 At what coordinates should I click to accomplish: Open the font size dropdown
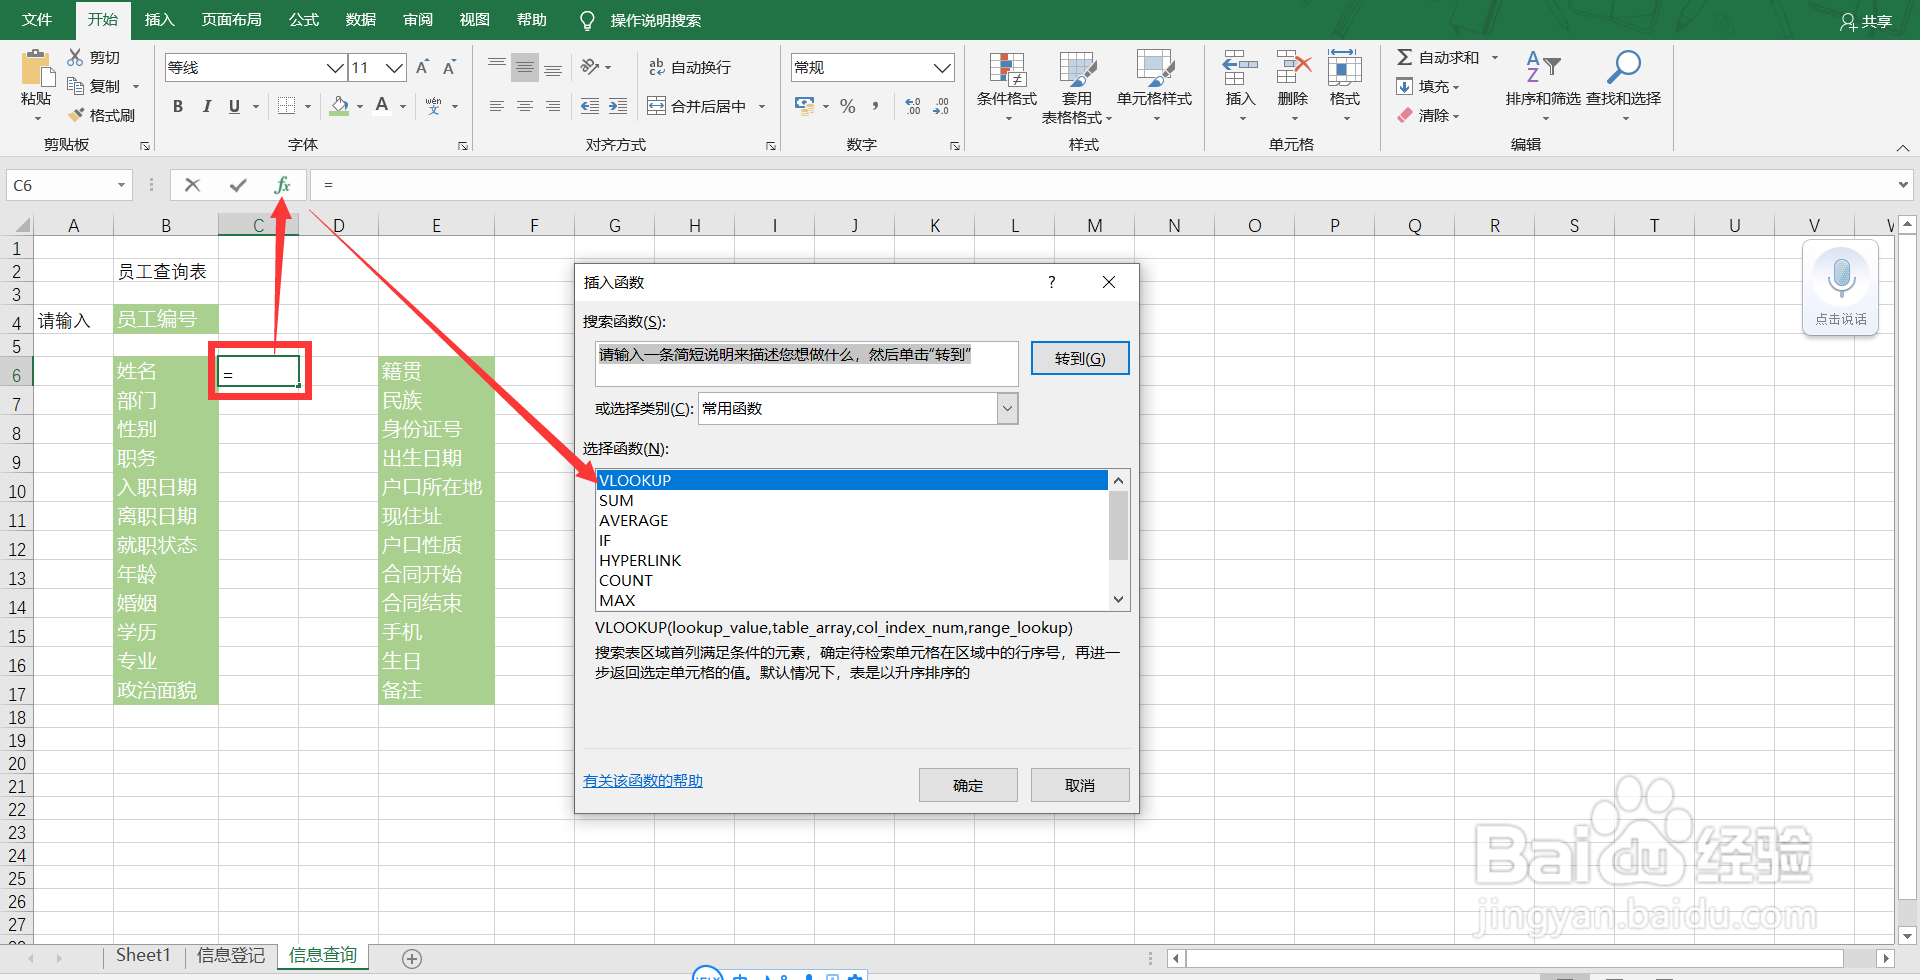coord(391,67)
